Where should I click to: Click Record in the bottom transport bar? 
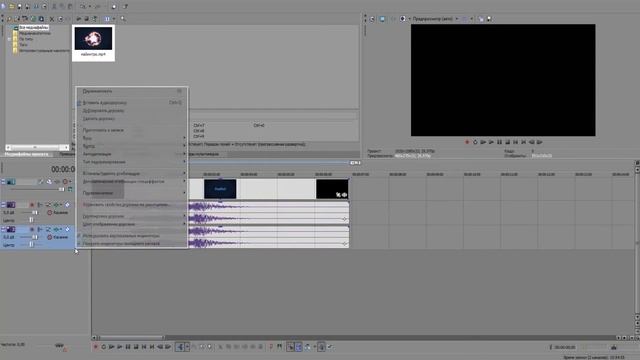[x=96, y=347]
